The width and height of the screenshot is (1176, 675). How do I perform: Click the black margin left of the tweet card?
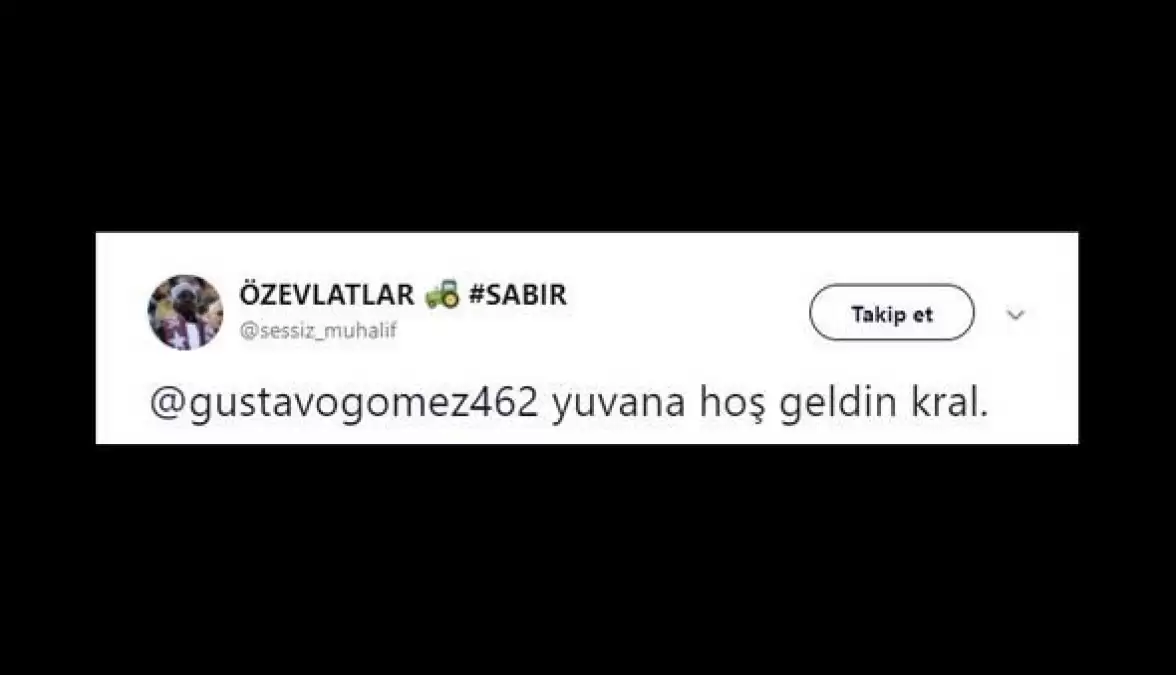pos(47,338)
